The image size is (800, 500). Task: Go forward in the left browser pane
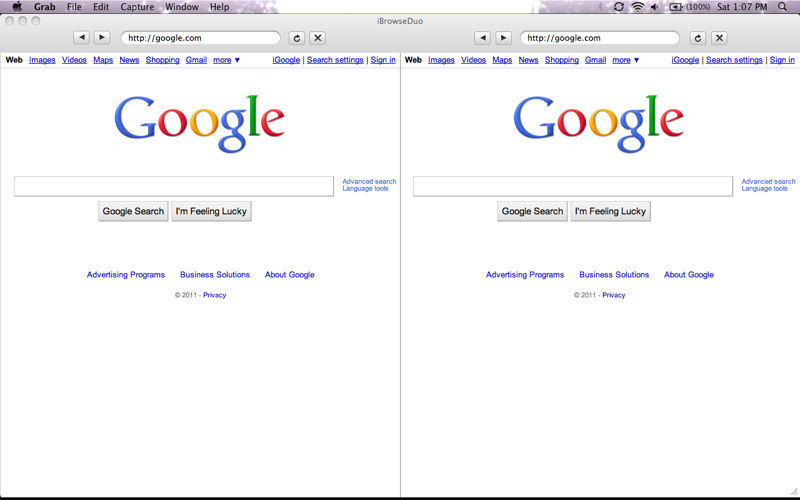point(102,37)
